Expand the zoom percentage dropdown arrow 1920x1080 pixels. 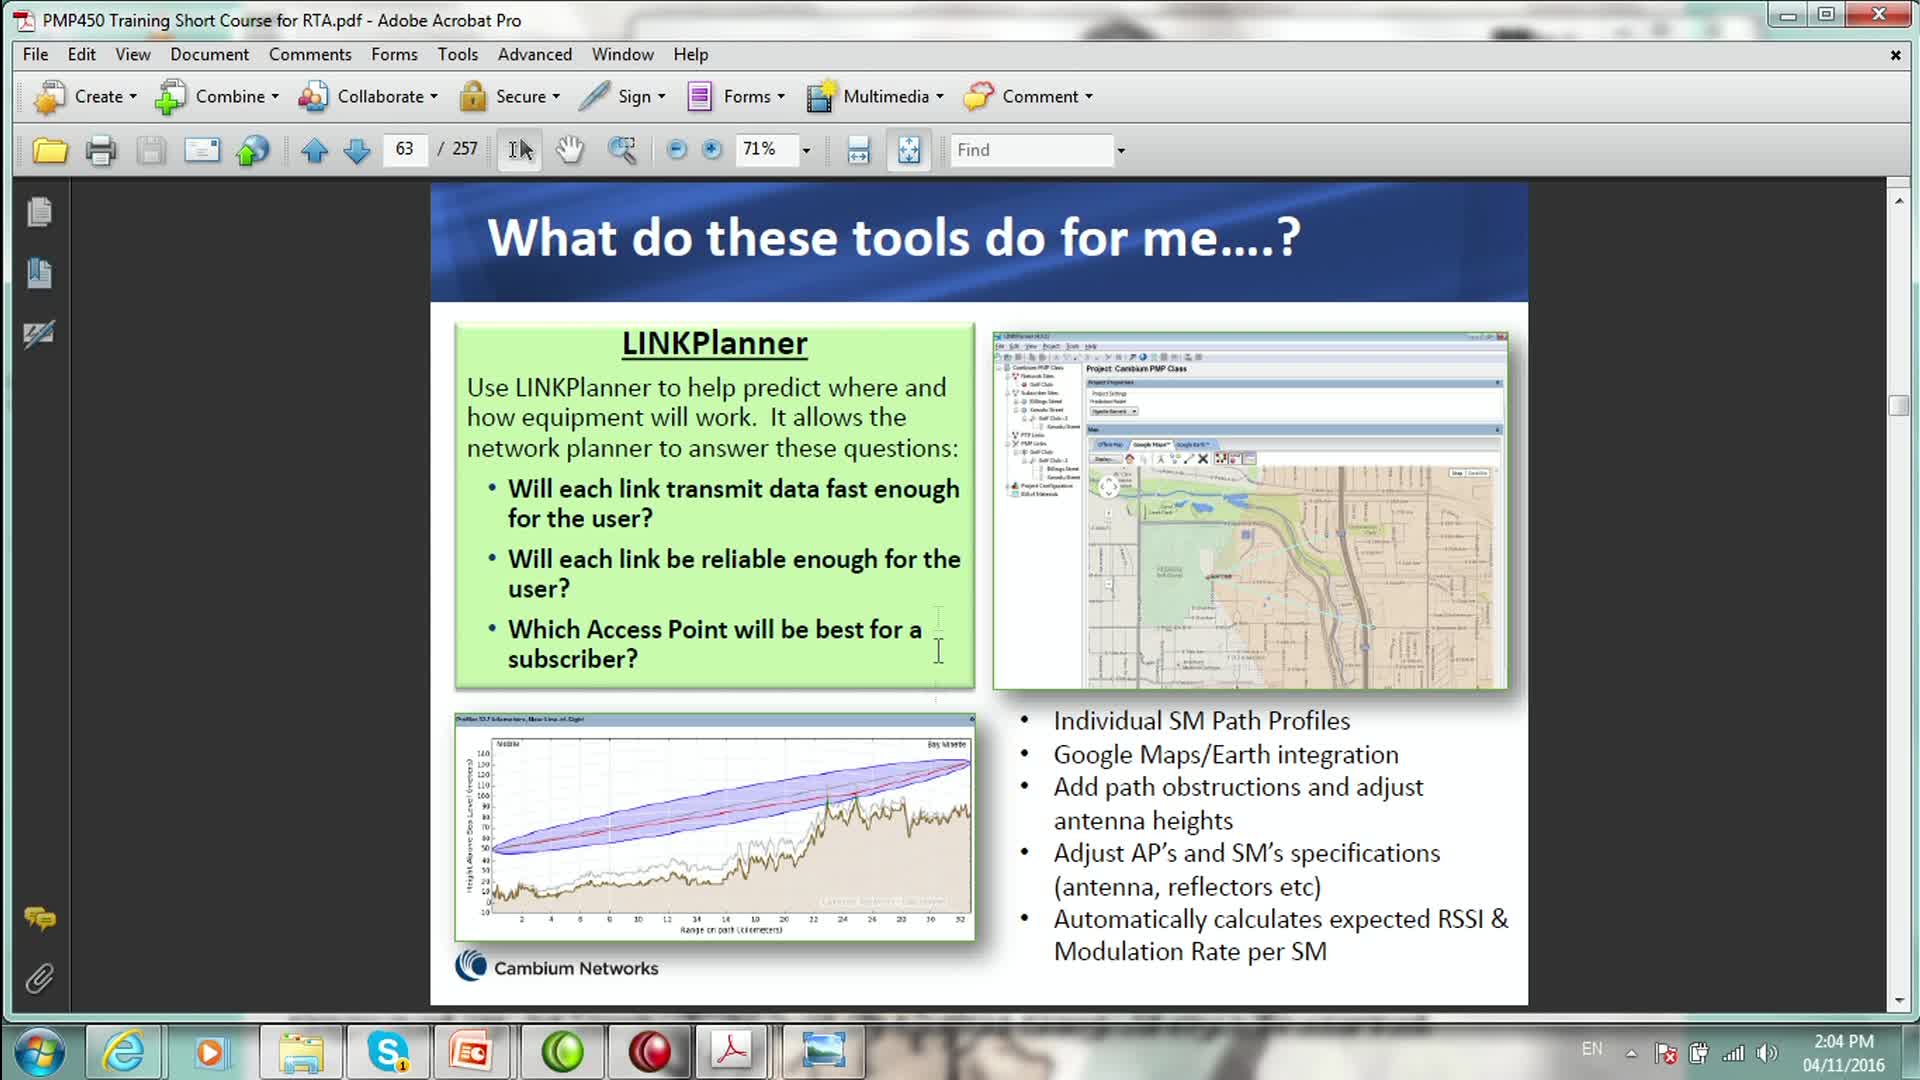pos(806,151)
